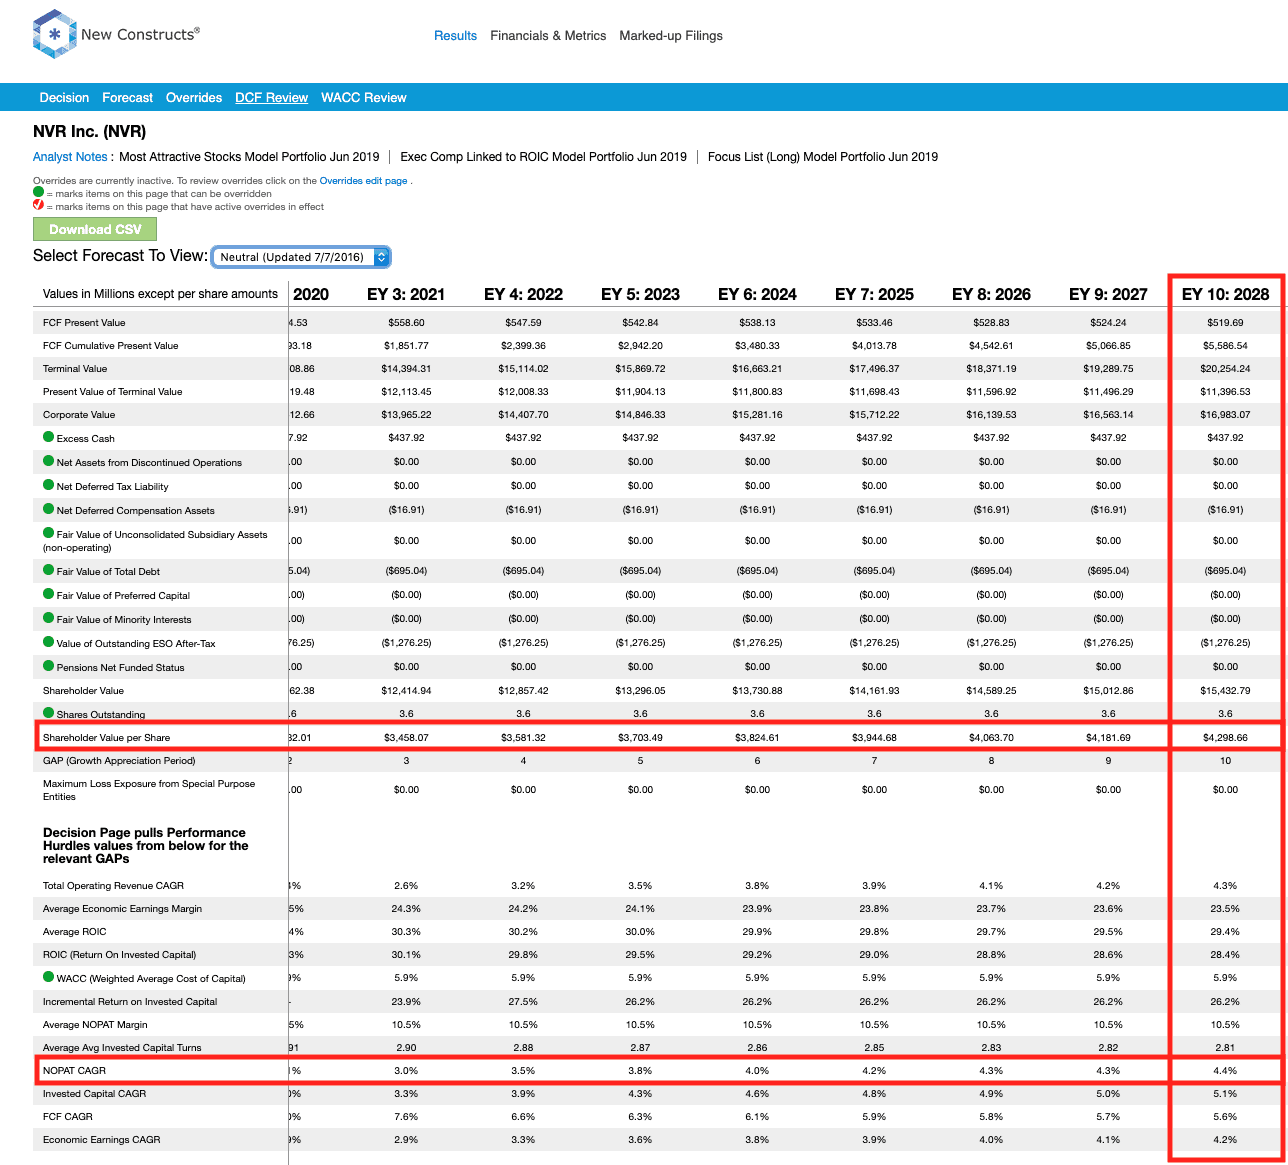Click green dot beside Fair Value of Minority Interests
Screen dimensions: 1288x1165
coord(48,618)
